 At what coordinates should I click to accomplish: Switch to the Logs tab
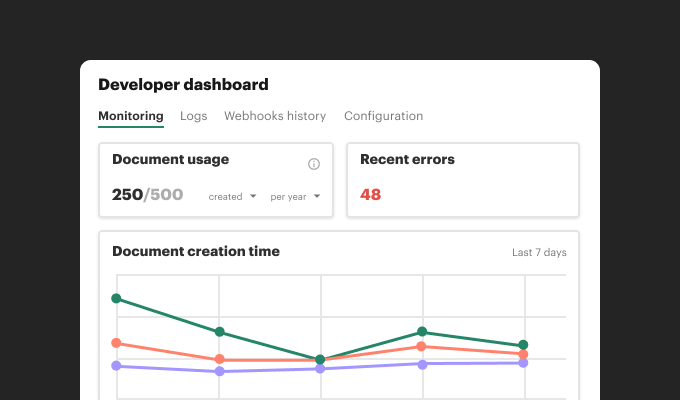[194, 116]
